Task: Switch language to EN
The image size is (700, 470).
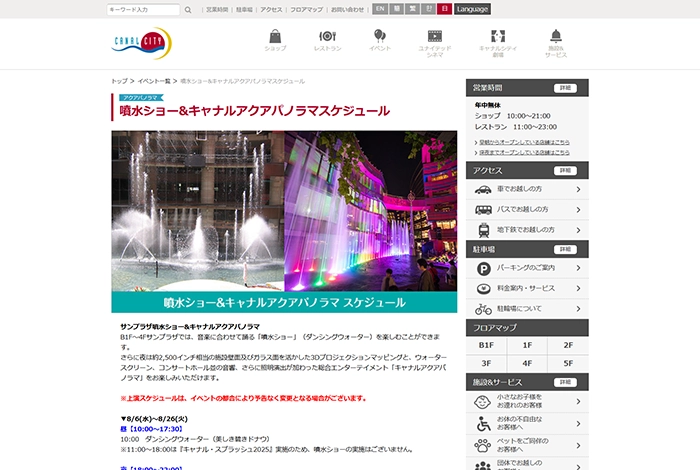Action: coord(380,9)
